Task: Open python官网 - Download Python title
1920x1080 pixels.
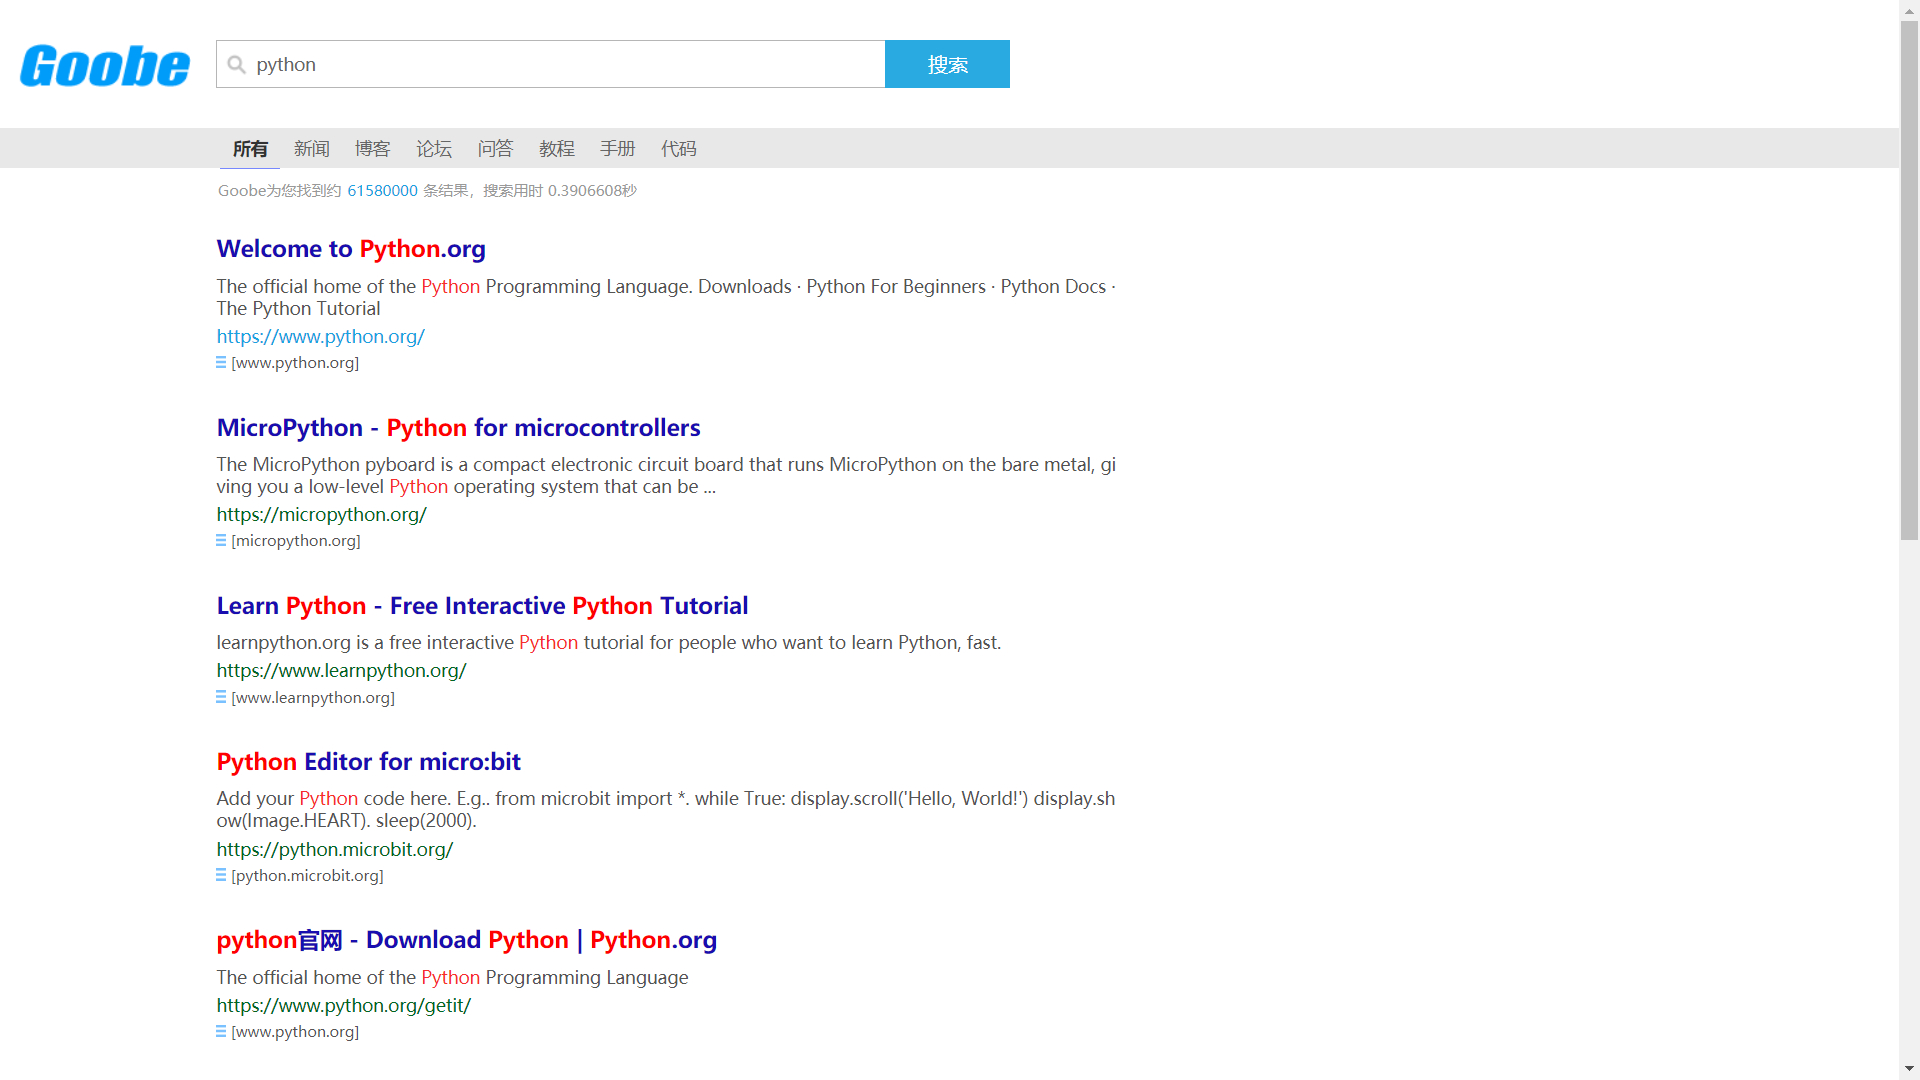Action: [x=466, y=939]
